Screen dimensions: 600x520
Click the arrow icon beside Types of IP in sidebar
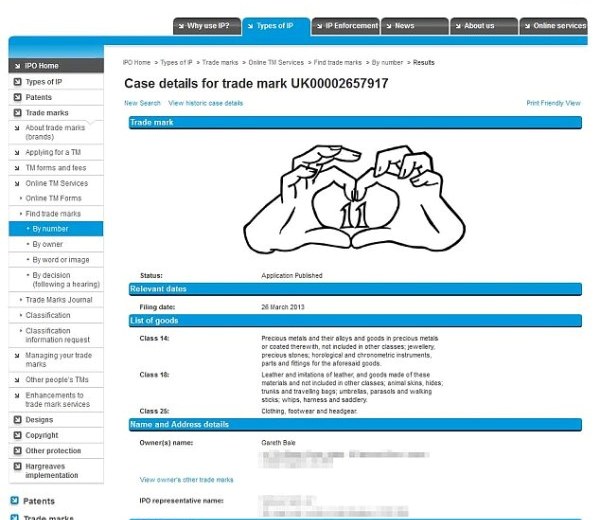17,82
